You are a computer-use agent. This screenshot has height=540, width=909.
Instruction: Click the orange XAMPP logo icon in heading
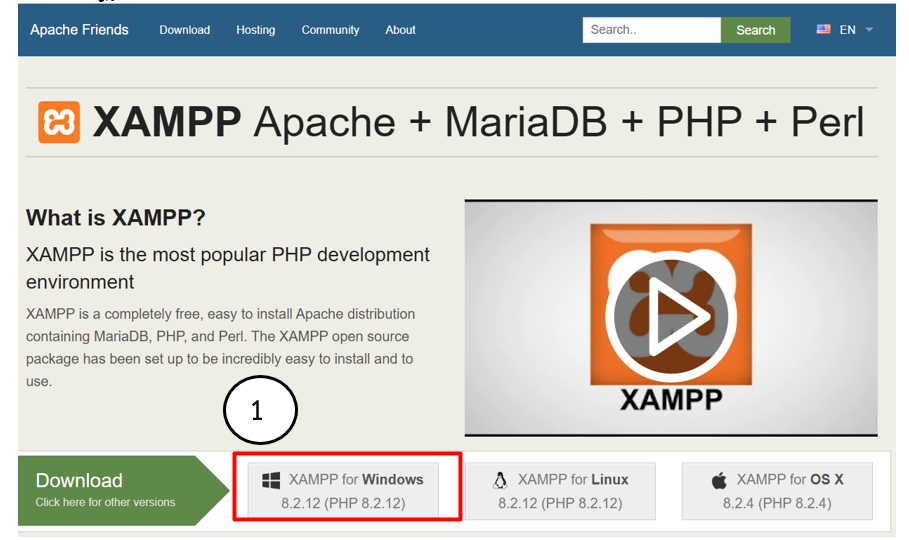[59, 122]
